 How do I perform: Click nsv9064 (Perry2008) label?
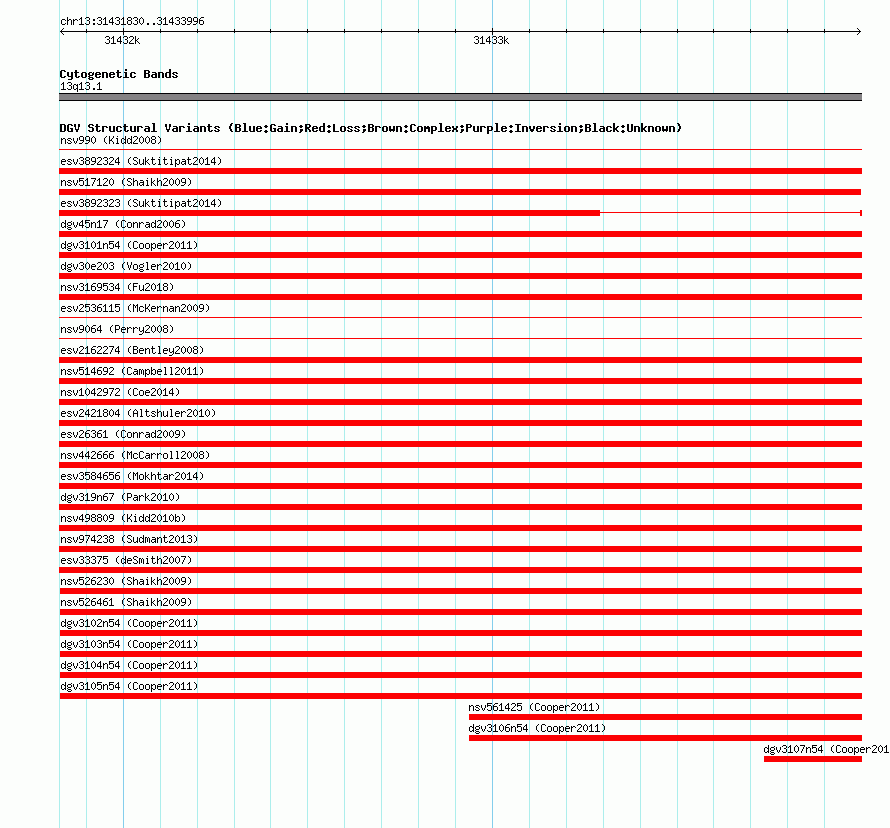(117, 329)
